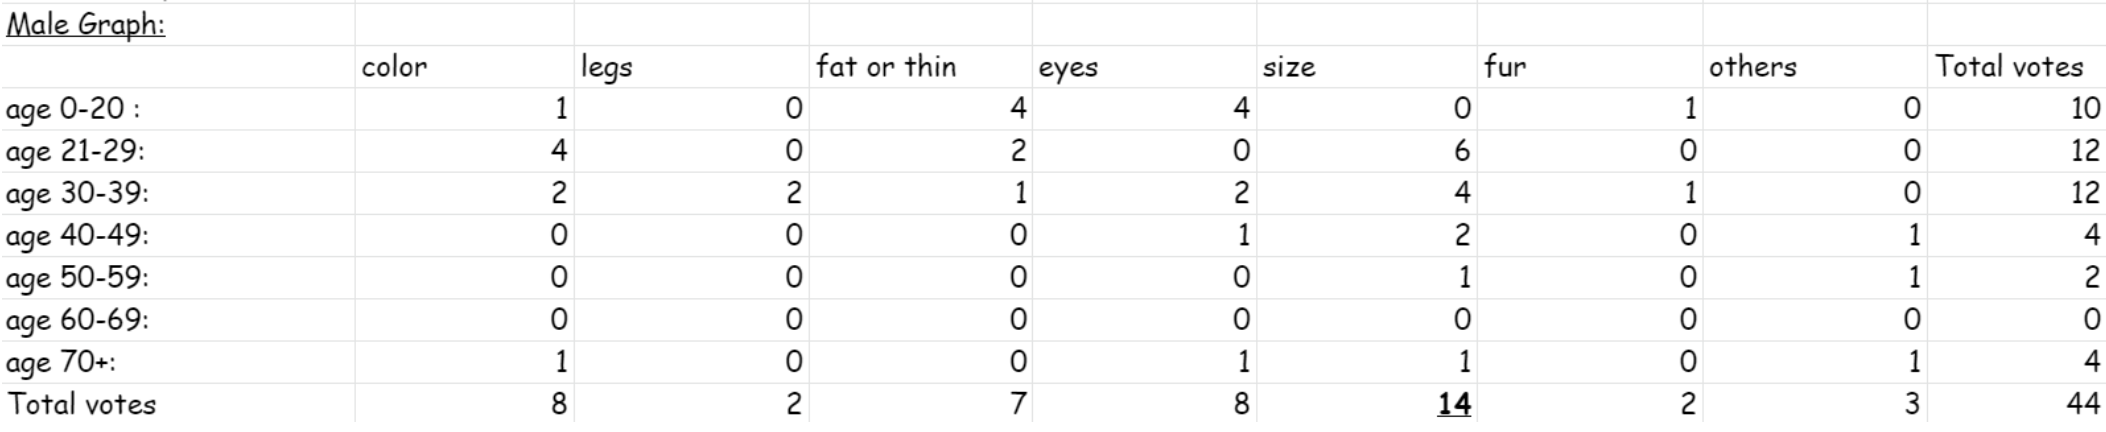Select the grand total cell showing 44
Viewport: 2106px width, 432px height.
pos(2082,404)
